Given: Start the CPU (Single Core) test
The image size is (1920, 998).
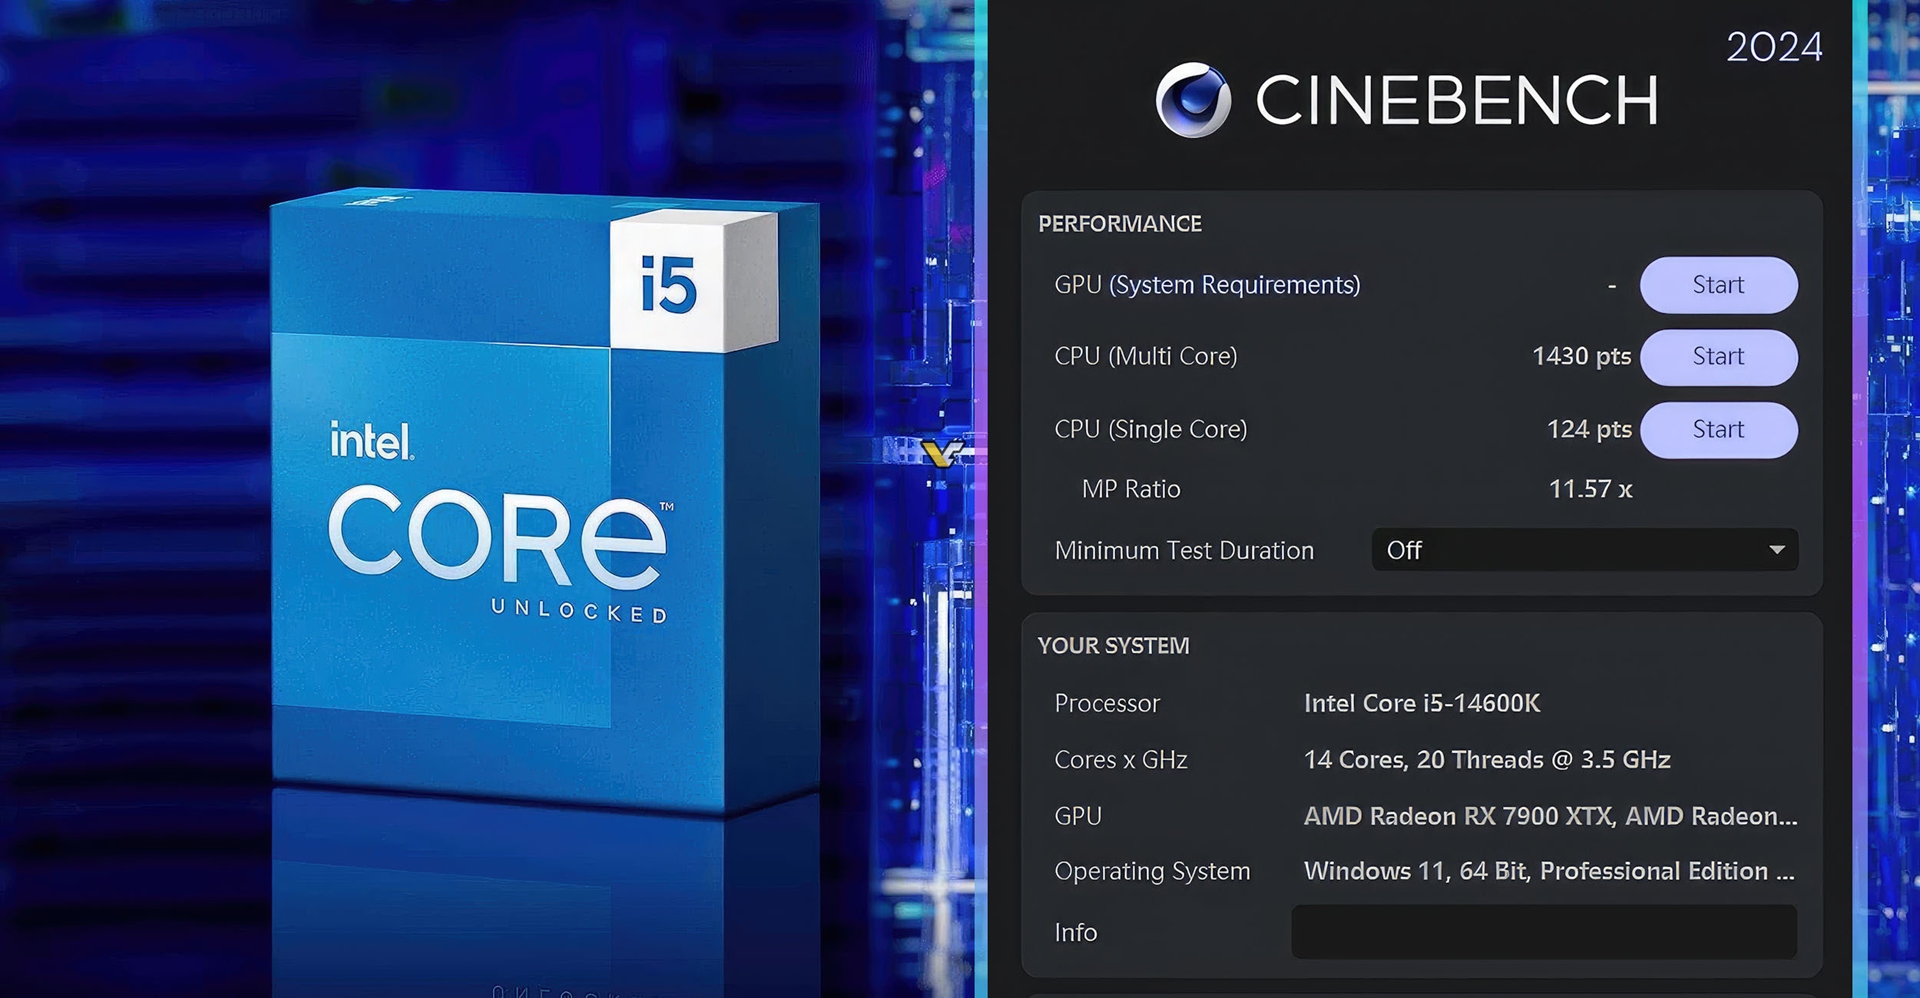Looking at the screenshot, I should (x=1718, y=430).
